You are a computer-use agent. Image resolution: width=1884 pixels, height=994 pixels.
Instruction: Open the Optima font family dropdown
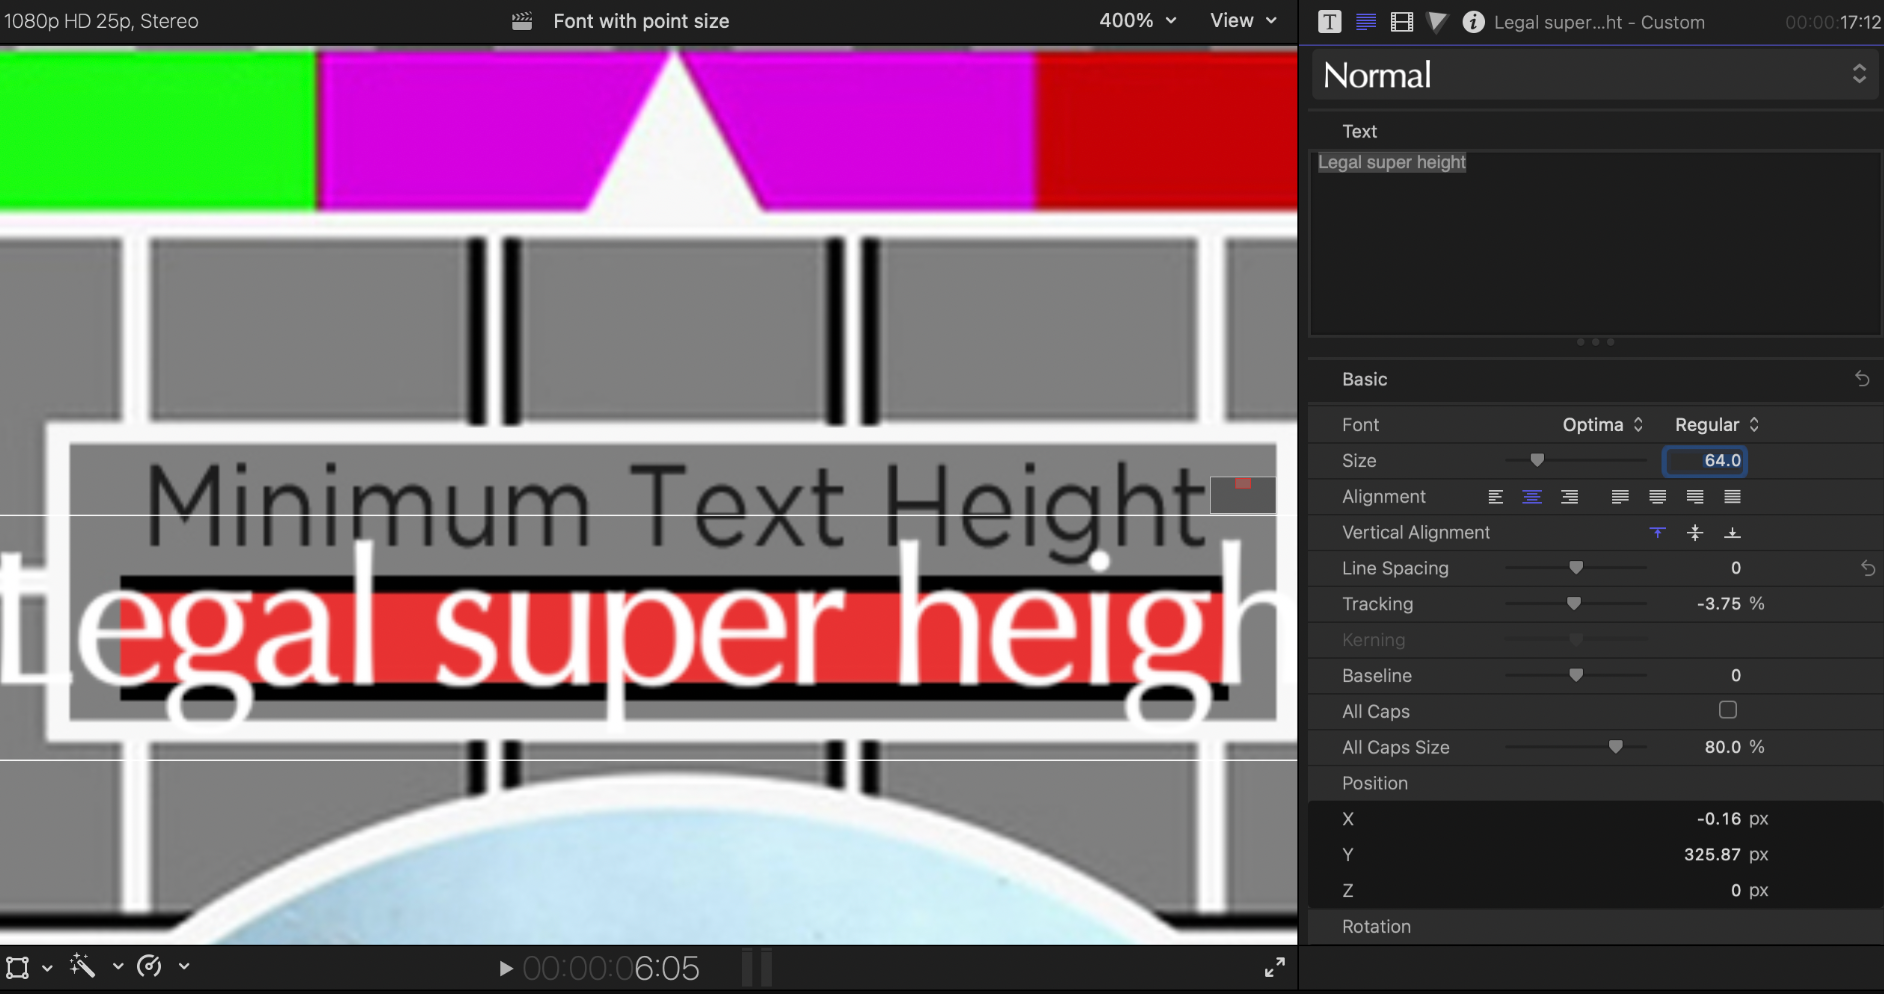[1603, 425]
